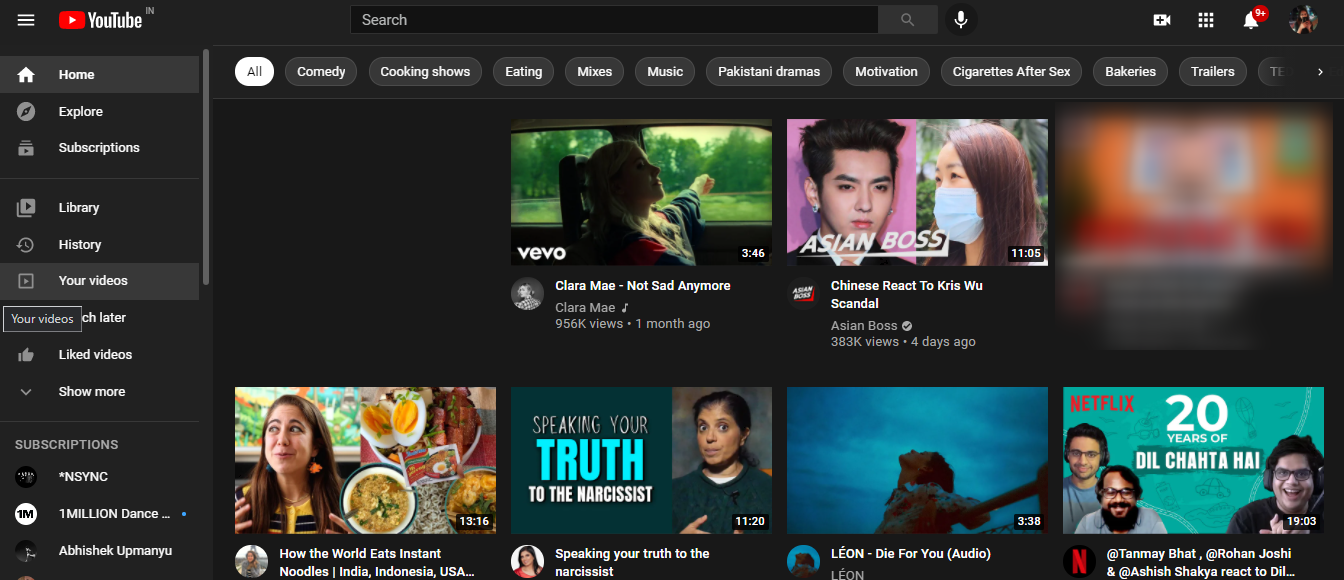
Task: Open Liked videos playlist
Action: 95,354
